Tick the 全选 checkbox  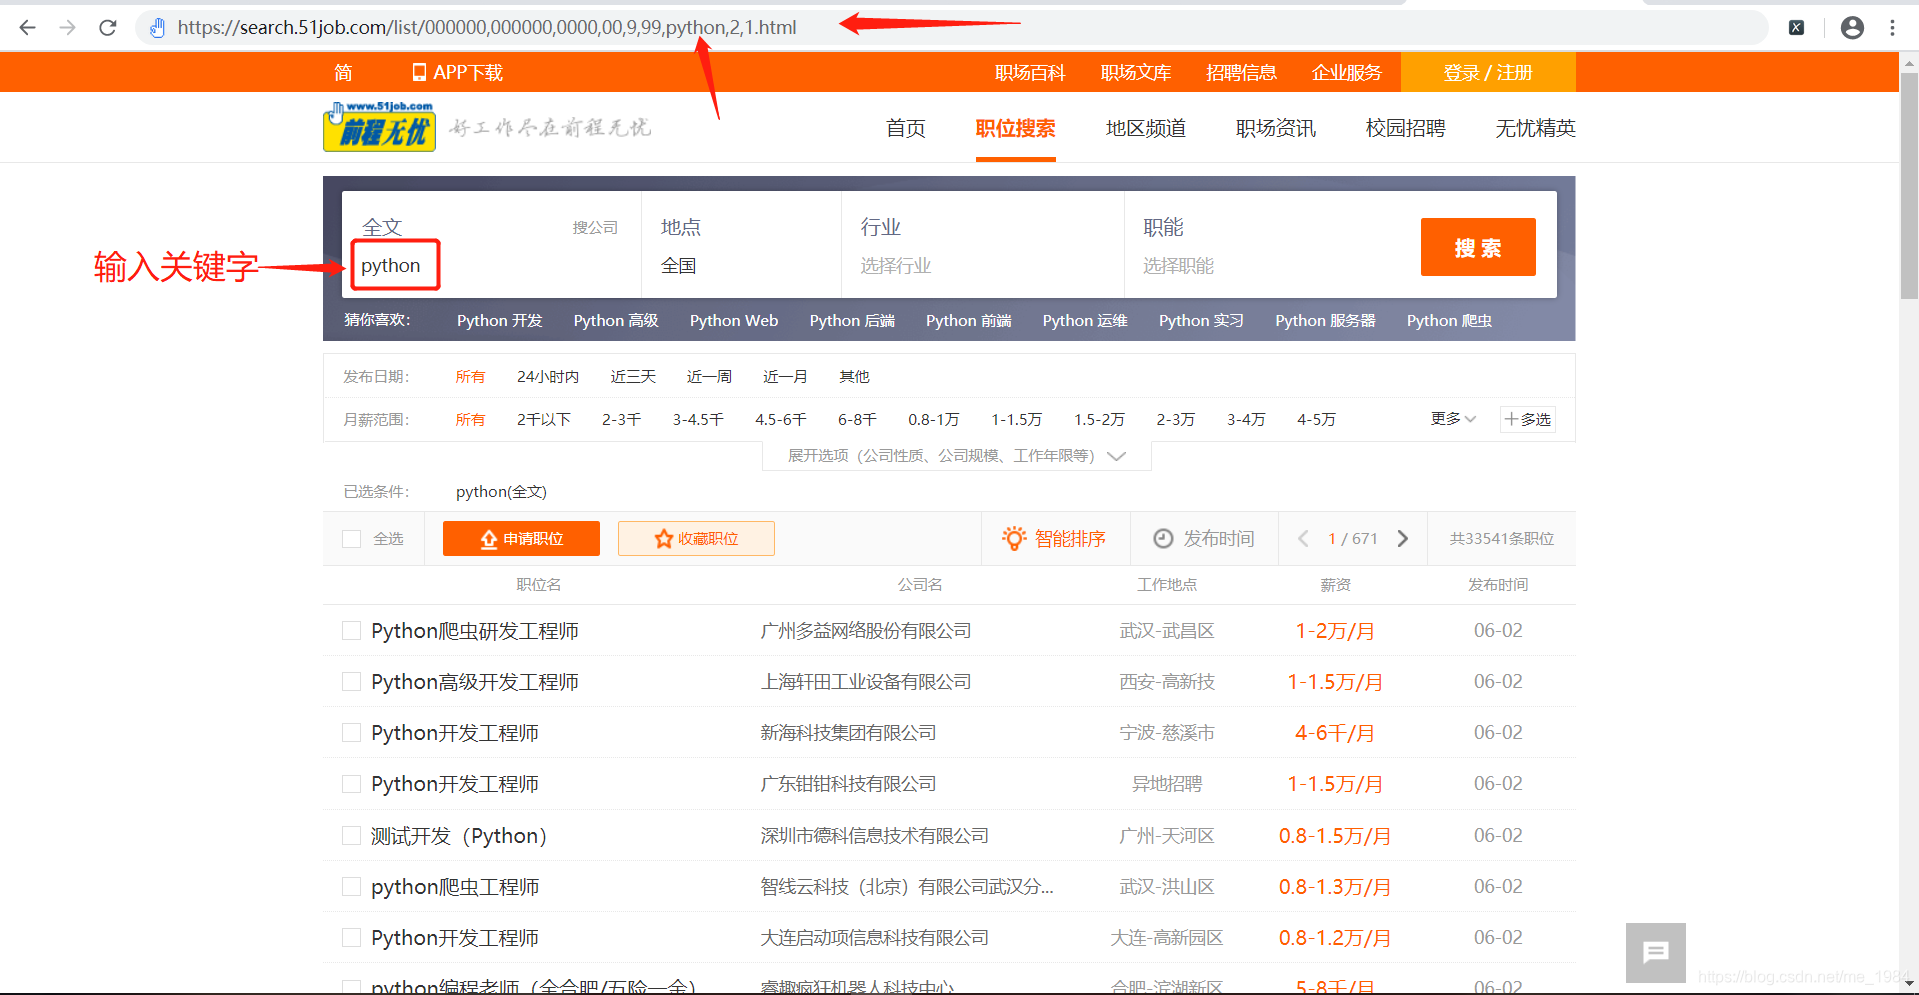(x=352, y=539)
